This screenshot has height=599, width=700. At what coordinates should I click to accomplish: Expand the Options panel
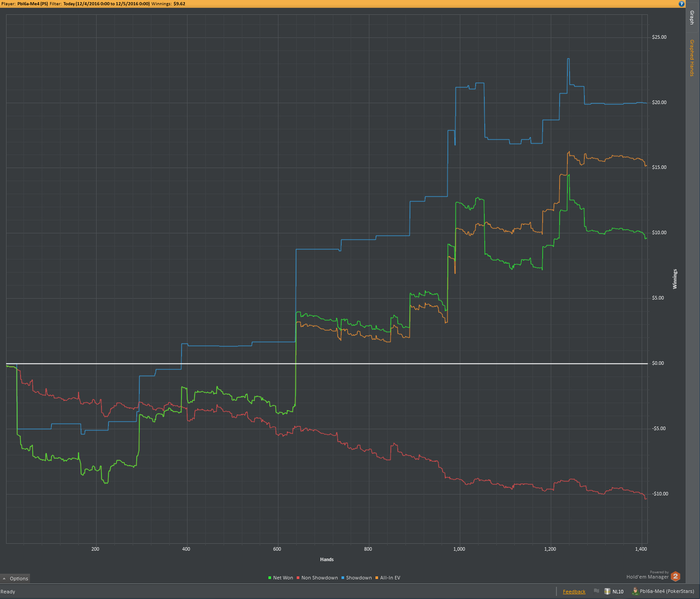pos(15,578)
